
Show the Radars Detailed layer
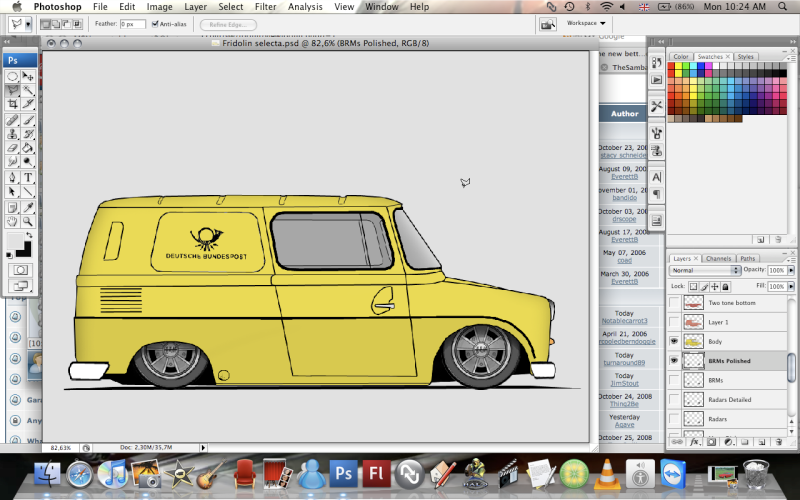coord(674,399)
